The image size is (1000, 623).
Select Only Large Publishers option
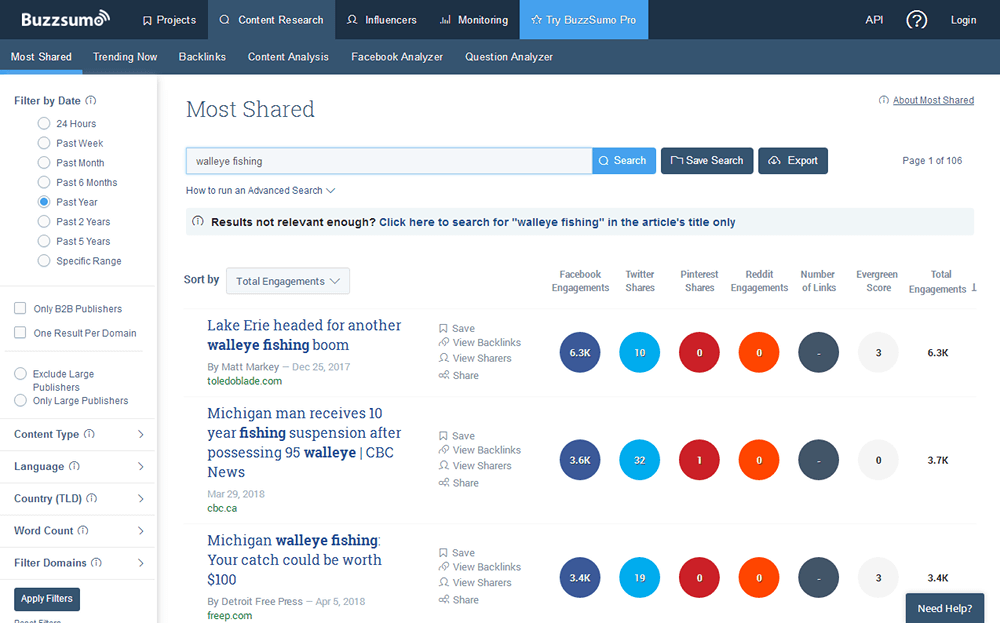tap(20, 400)
